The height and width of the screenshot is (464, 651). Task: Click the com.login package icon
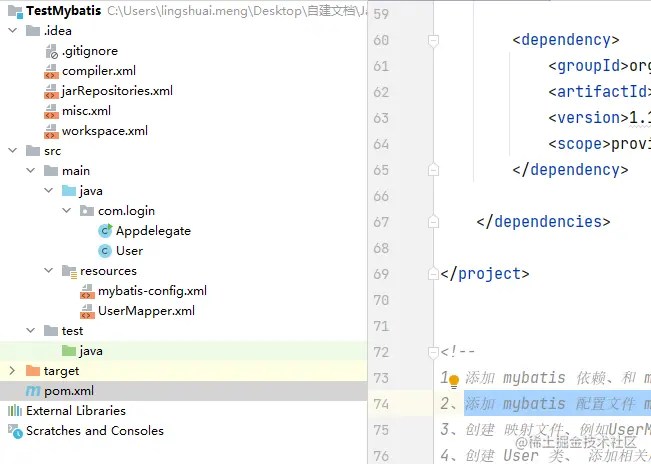pyautogui.click(x=87, y=211)
